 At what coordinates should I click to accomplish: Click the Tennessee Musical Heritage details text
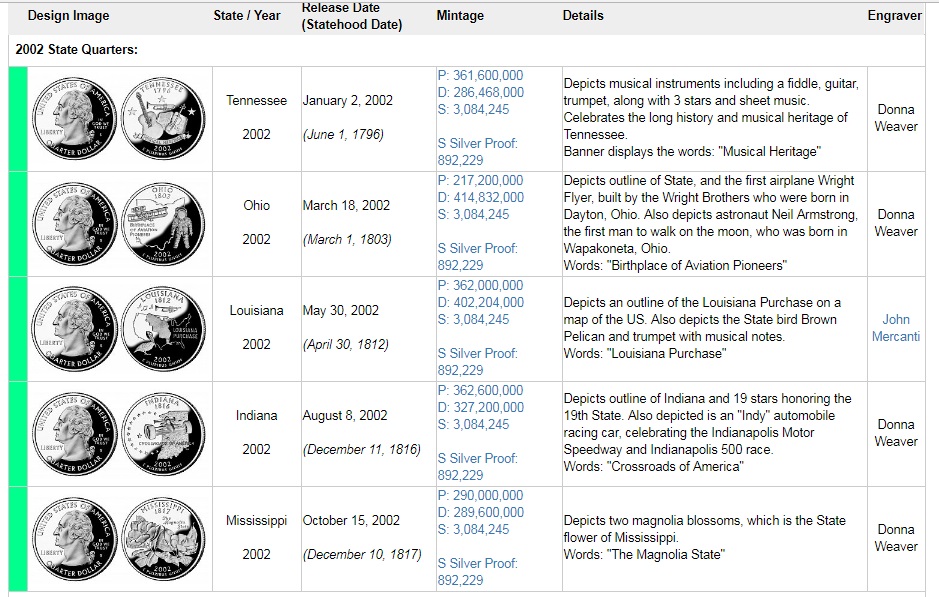[x=711, y=117]
